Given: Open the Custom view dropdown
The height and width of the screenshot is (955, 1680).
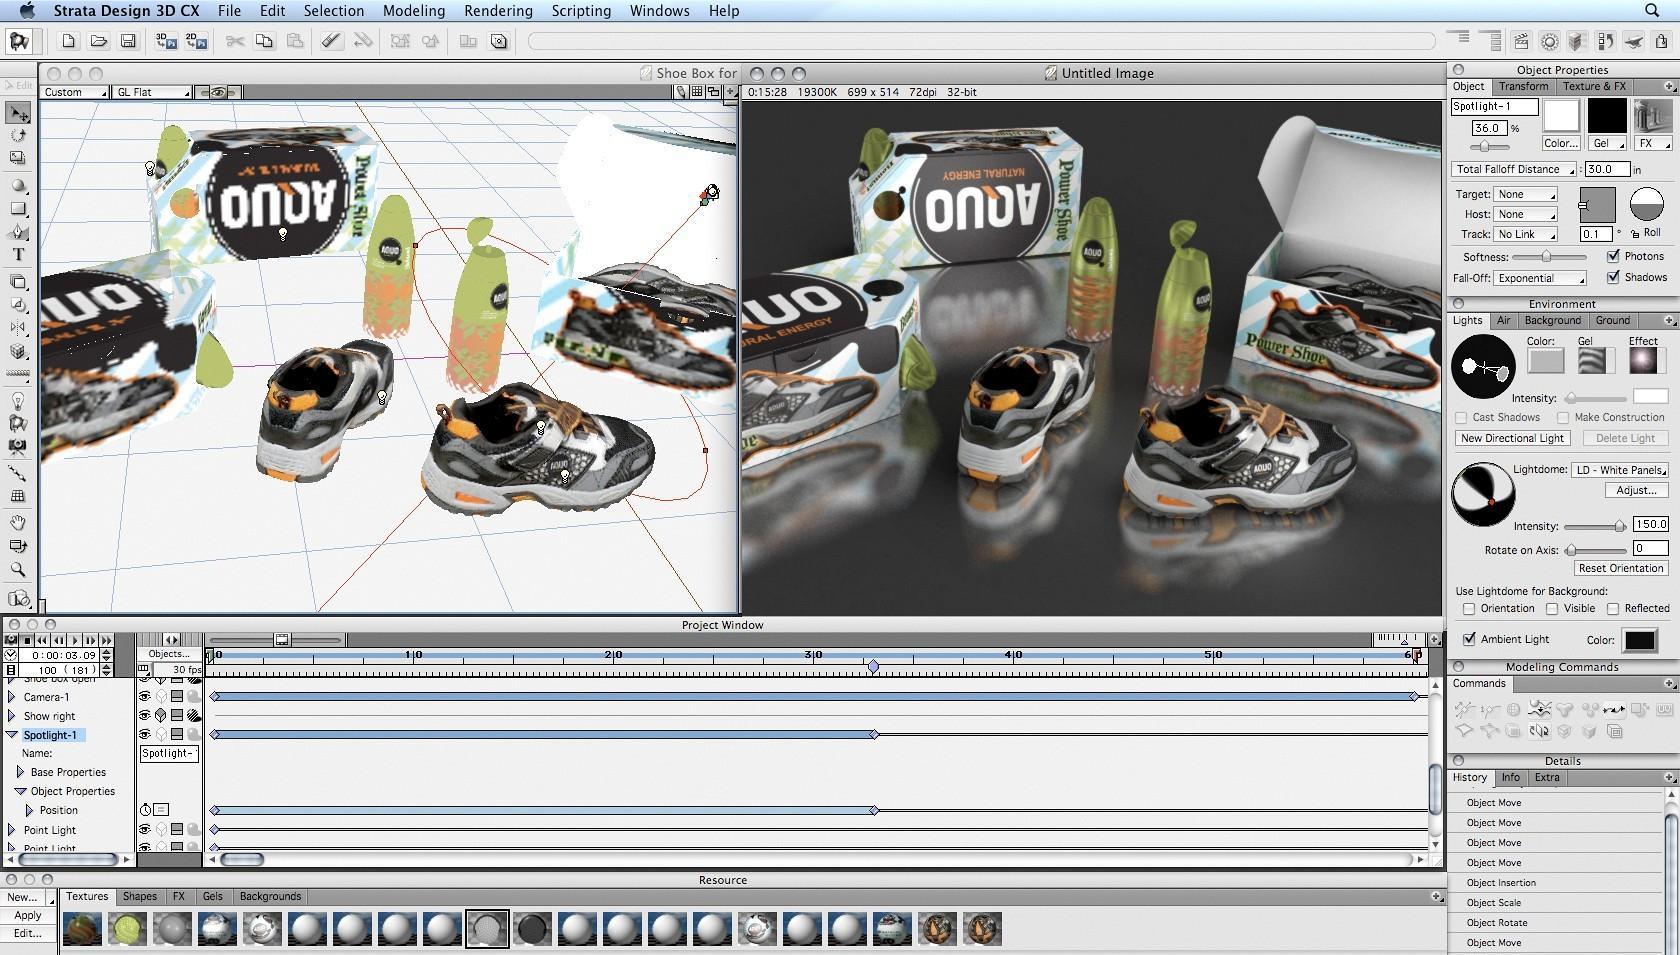Looking at the screenshot, I should (75, 92).
